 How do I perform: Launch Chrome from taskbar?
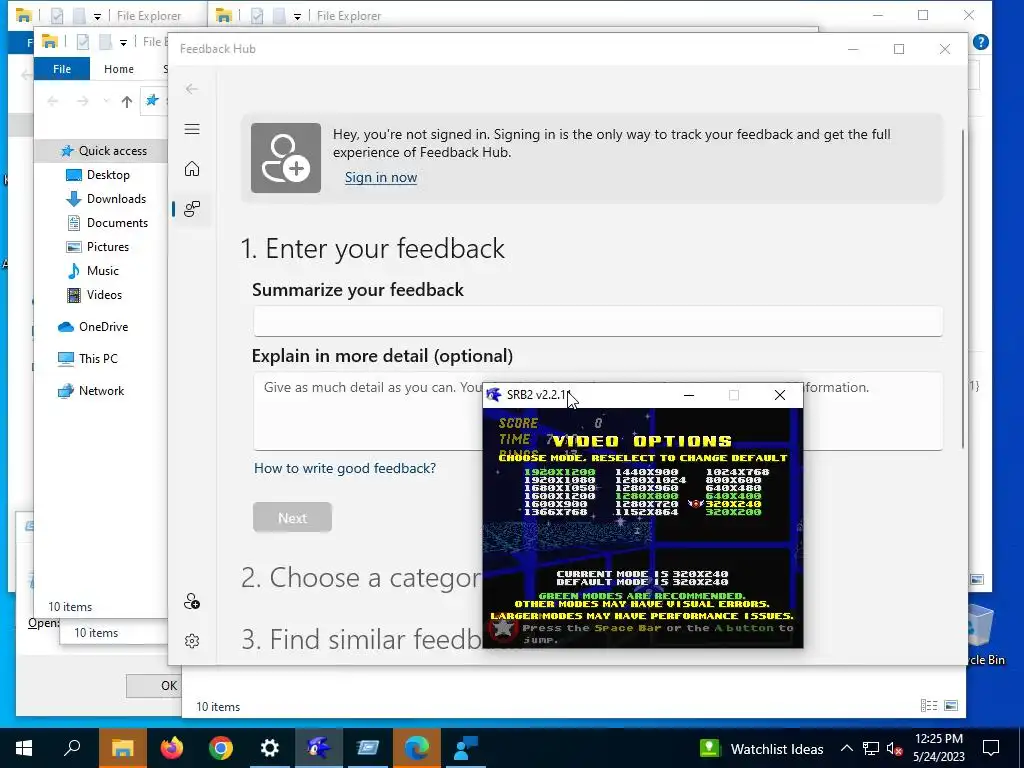(221, 748)
